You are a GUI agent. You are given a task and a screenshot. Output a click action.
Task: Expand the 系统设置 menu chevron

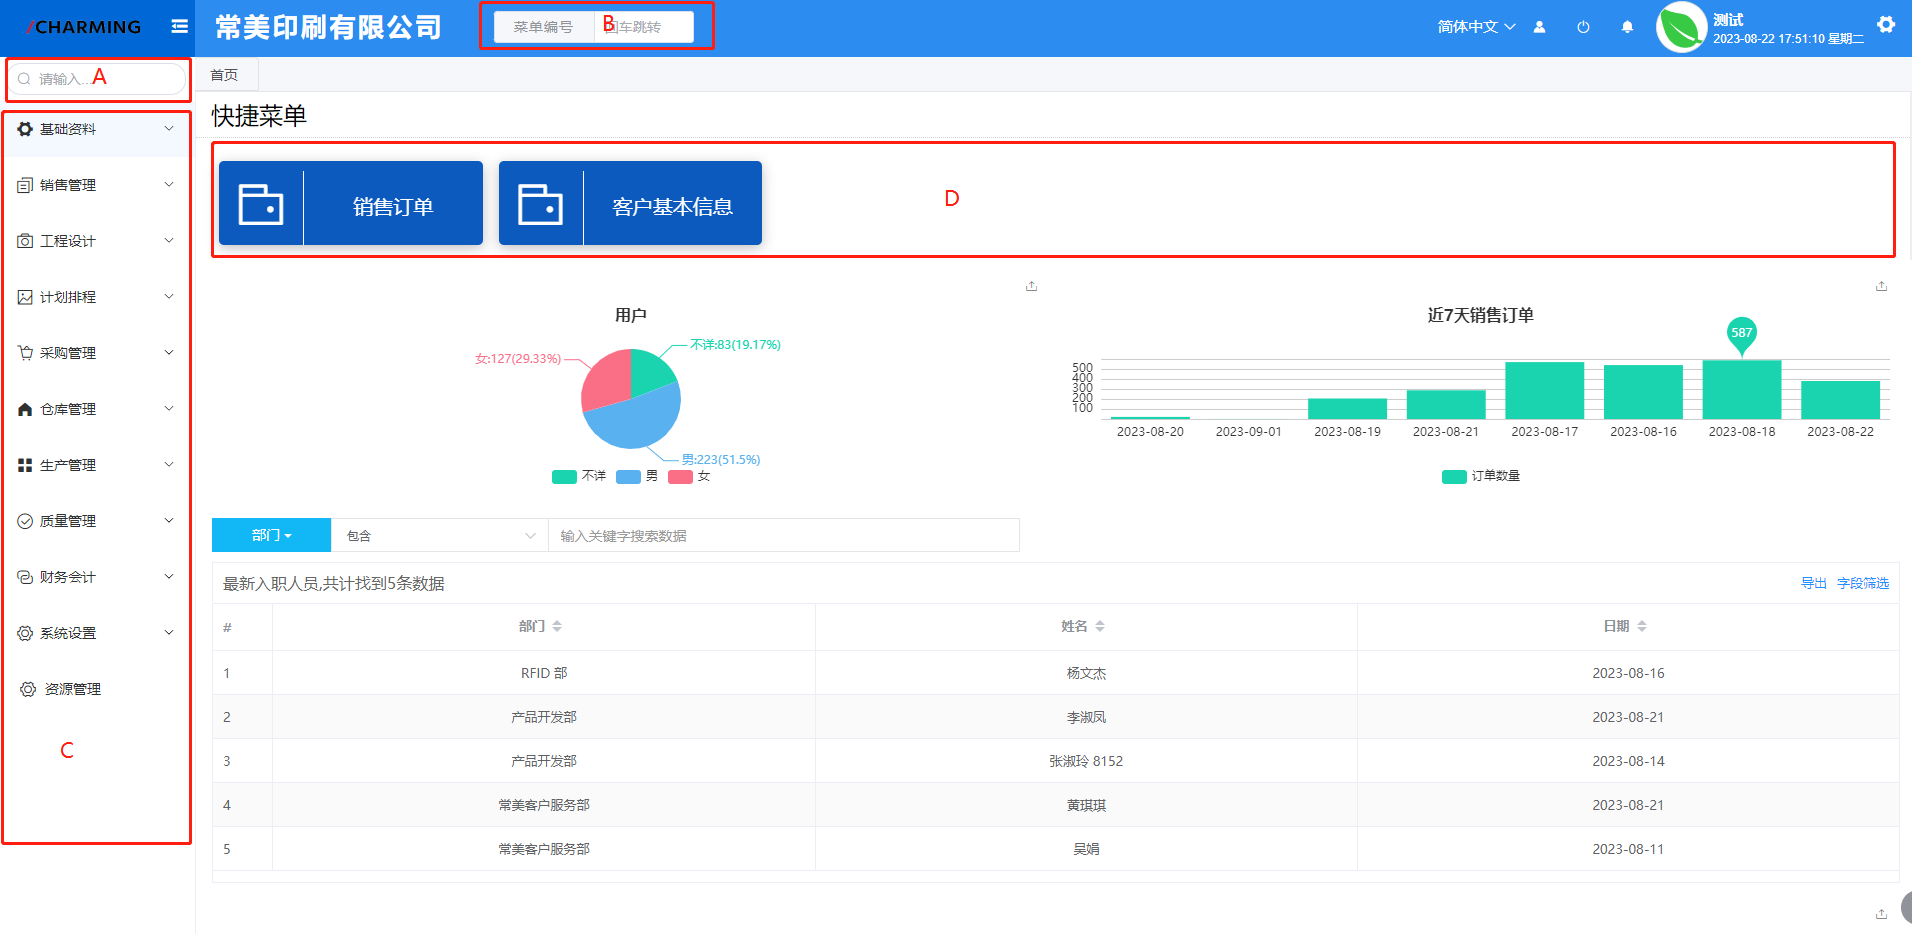169,632
